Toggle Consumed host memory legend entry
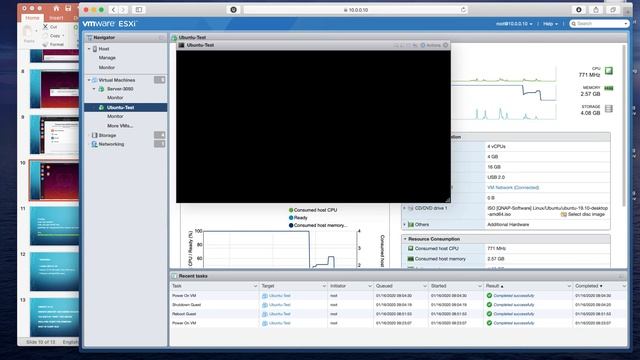 tap(318, 225)
